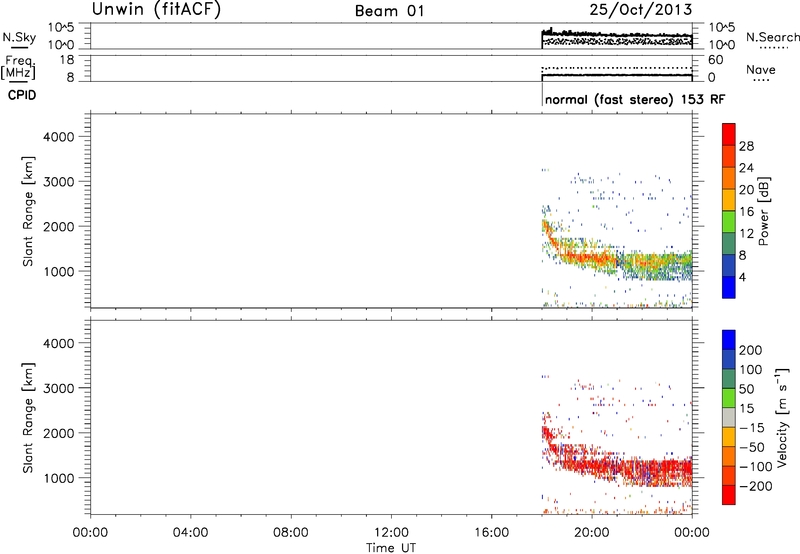The width and height of the screenshot is (800, 554).
Task: Click the 'Time UT' axis label
Action: [391, 548]
